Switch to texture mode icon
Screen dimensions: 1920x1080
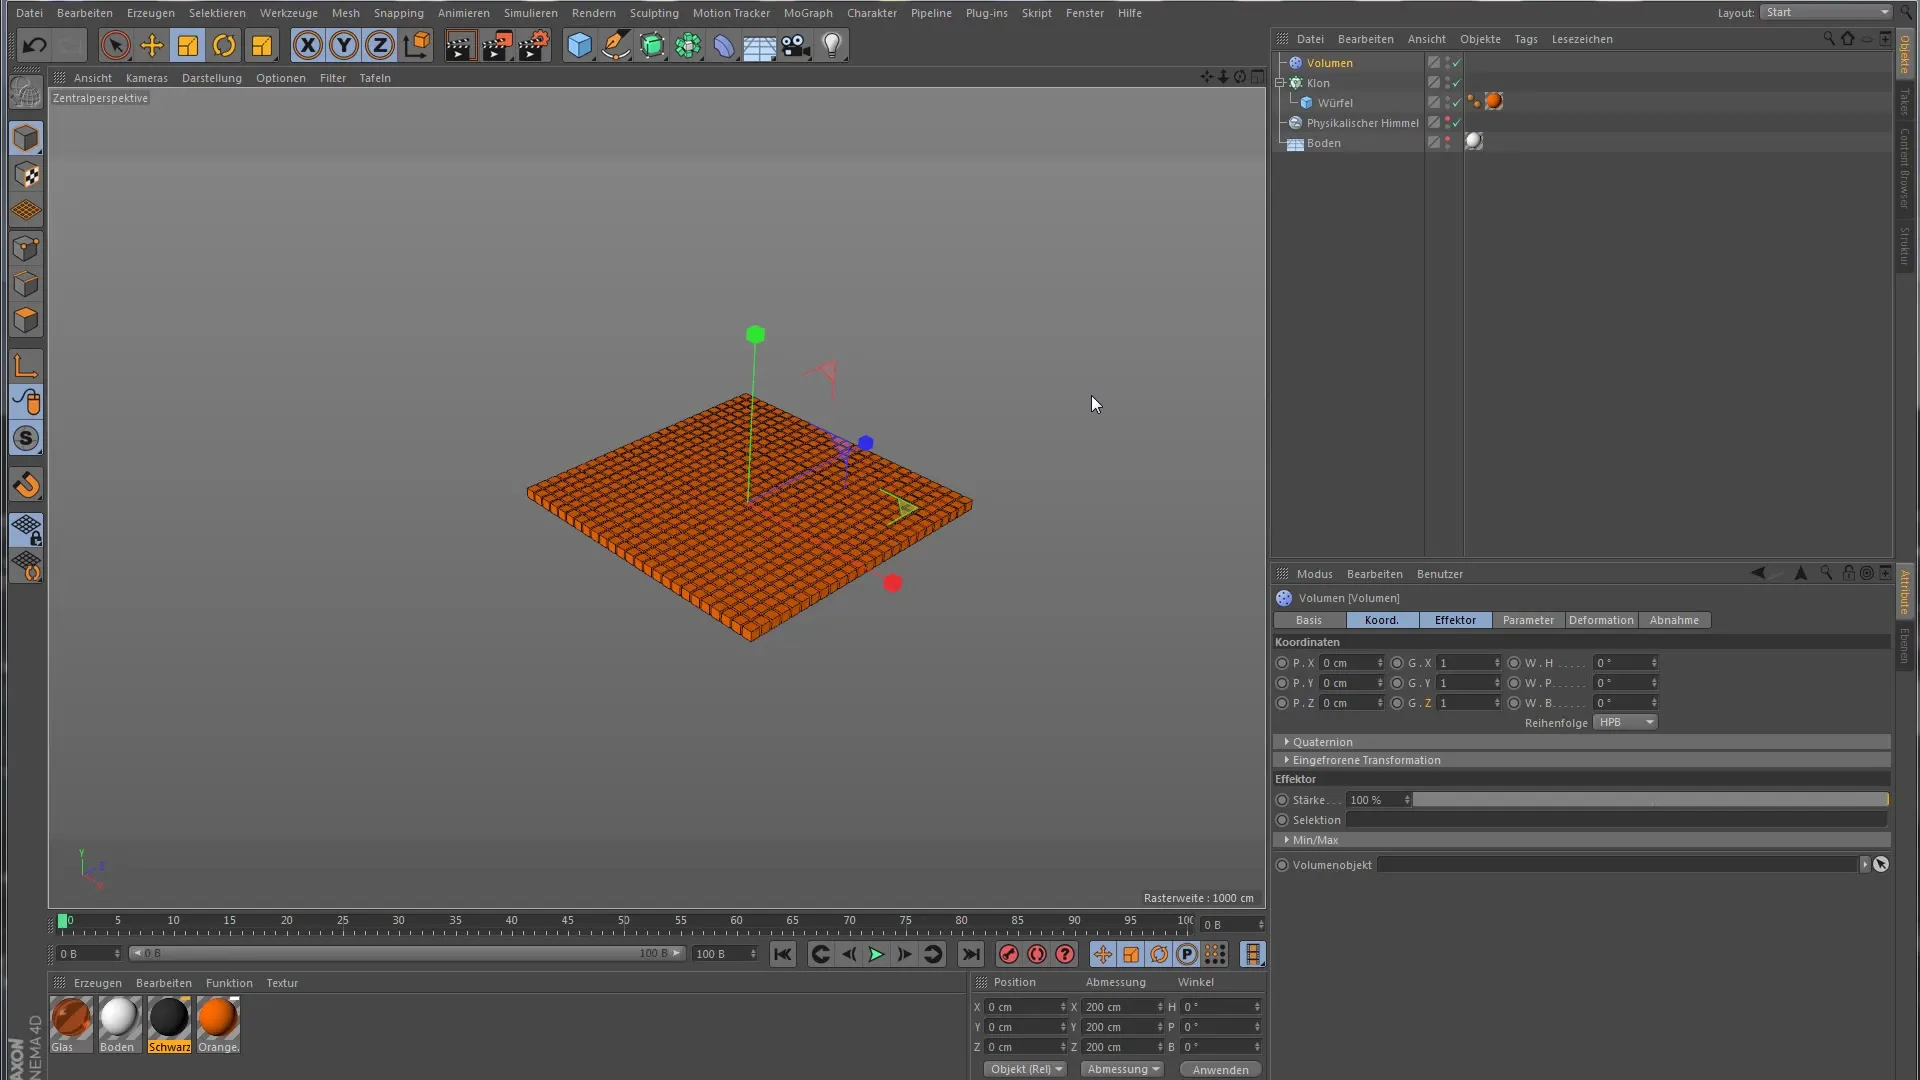[26, 175]
